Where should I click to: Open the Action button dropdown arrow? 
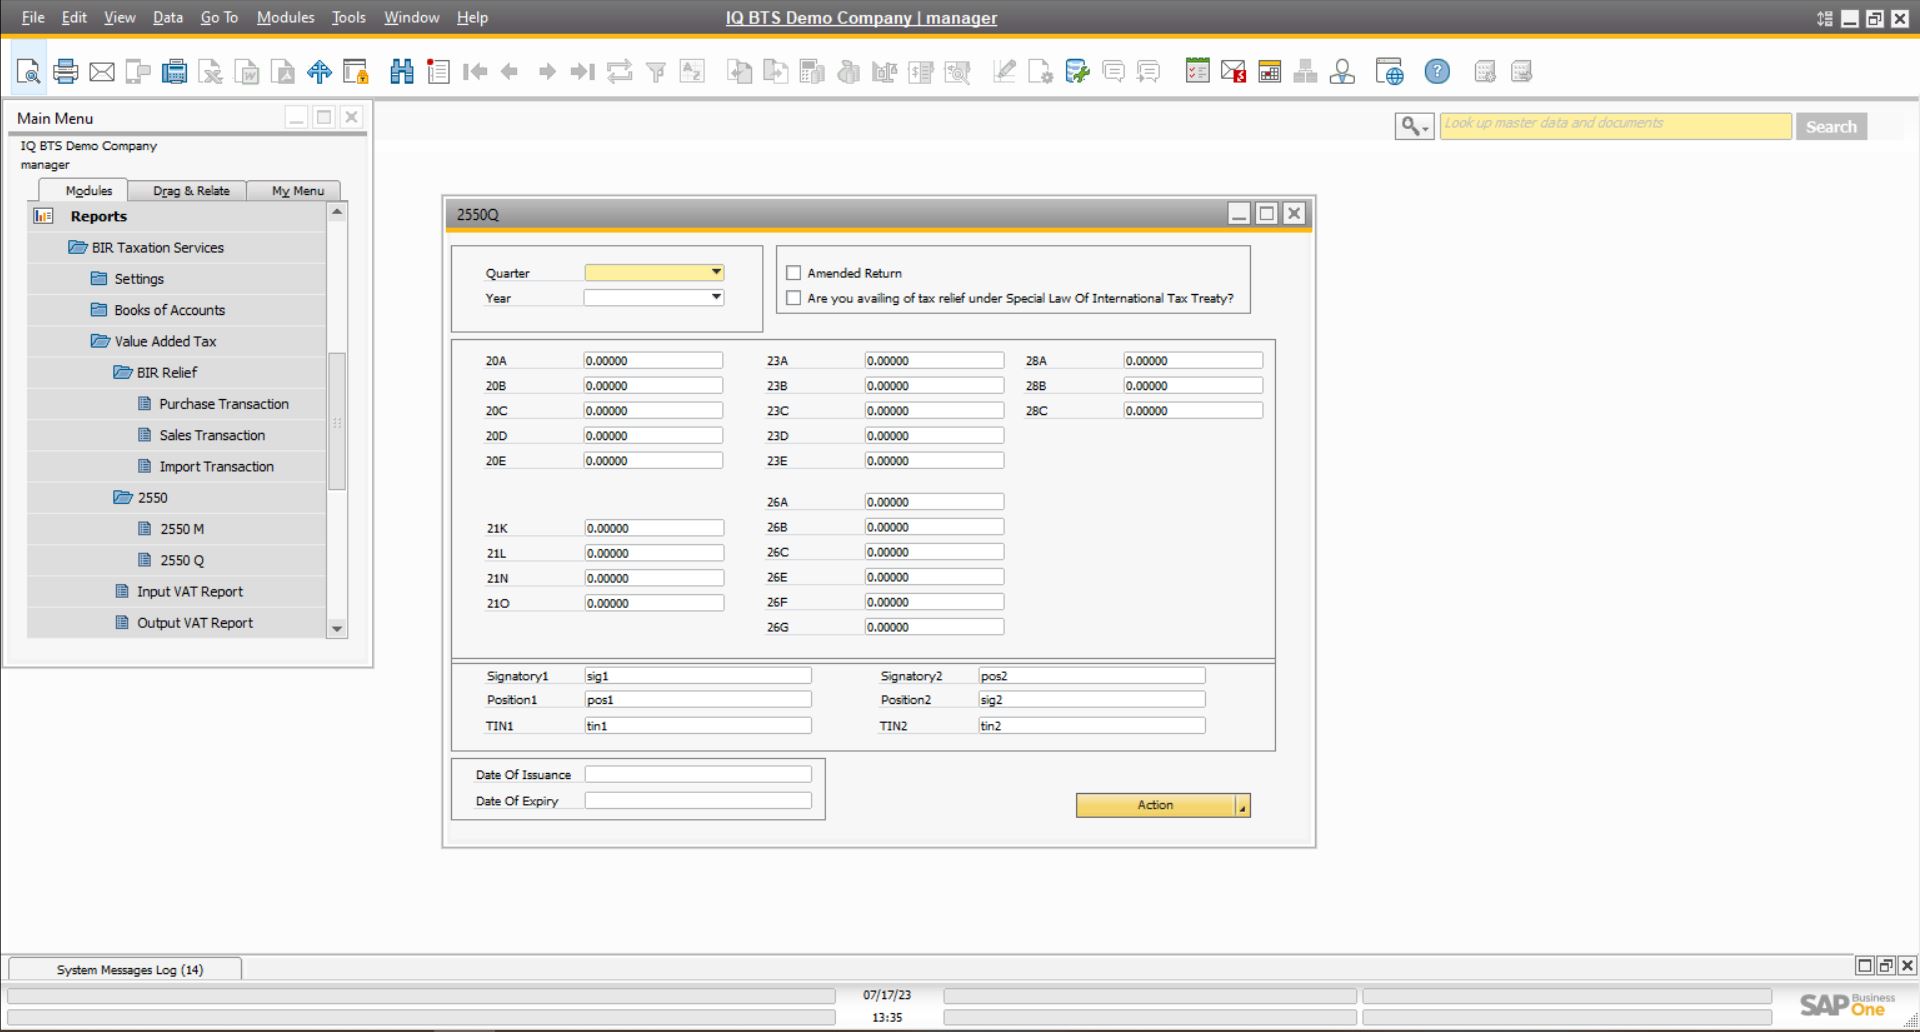1243,806
